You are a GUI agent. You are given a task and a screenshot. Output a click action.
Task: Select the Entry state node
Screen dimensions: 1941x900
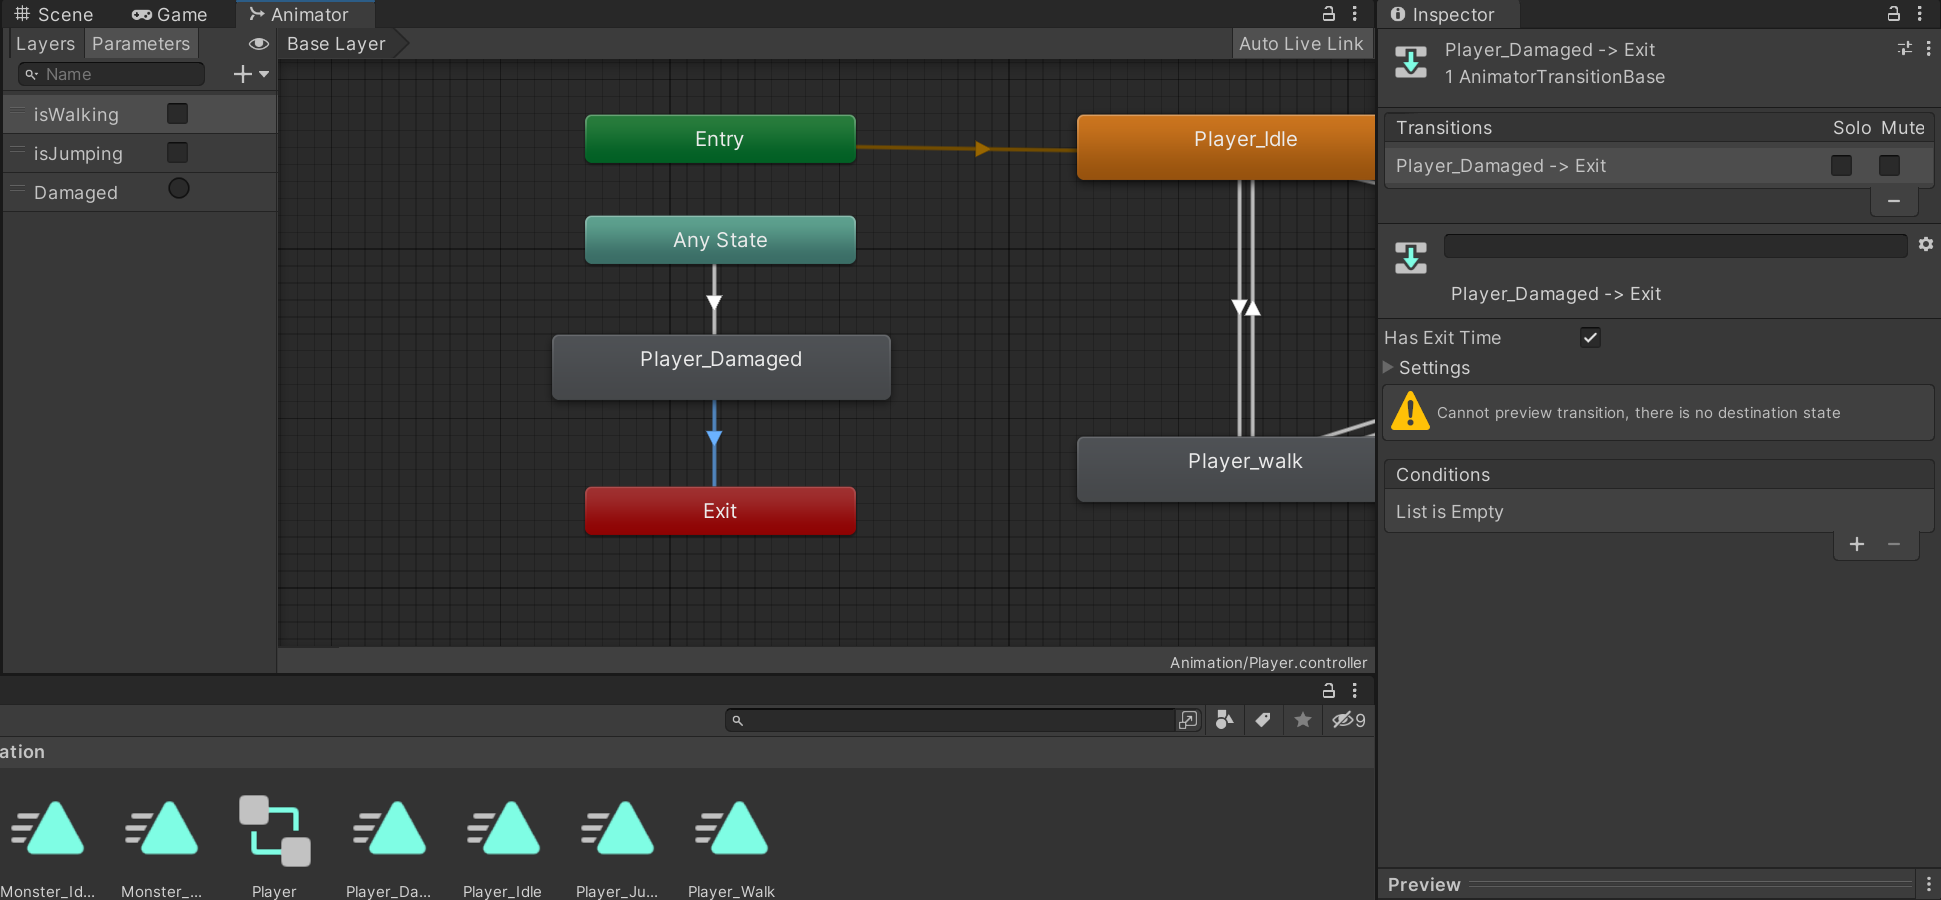click(720, 139)
